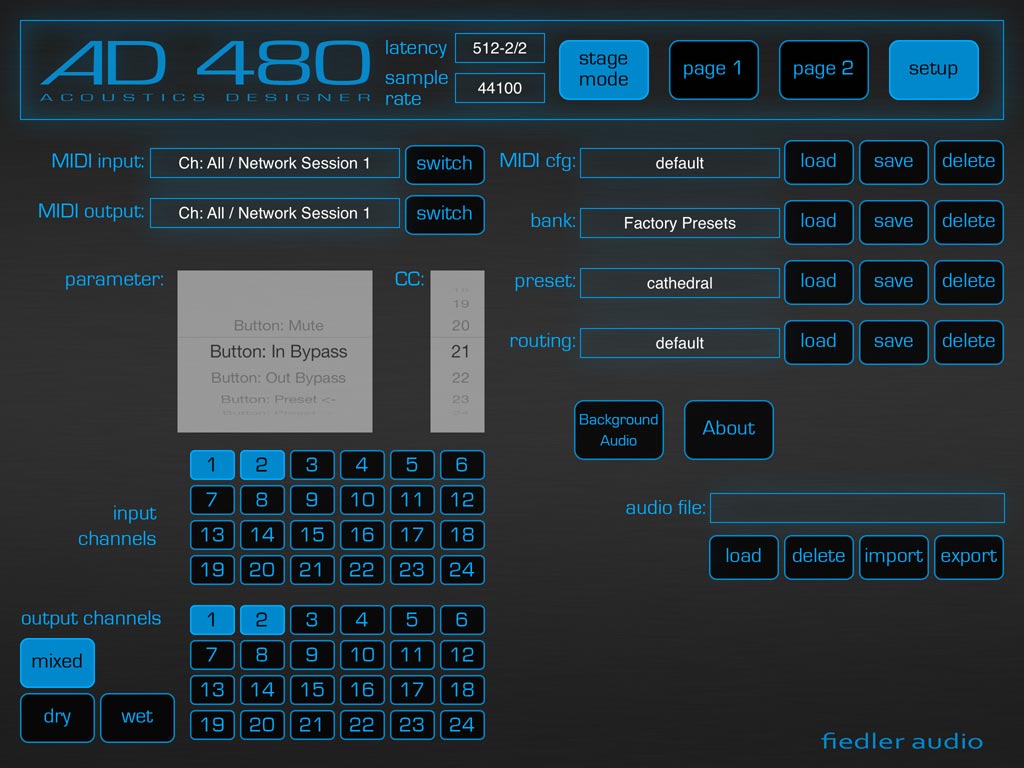Select Button: Mute in parameter picker

pyautogui.click(x=278, y=325)
